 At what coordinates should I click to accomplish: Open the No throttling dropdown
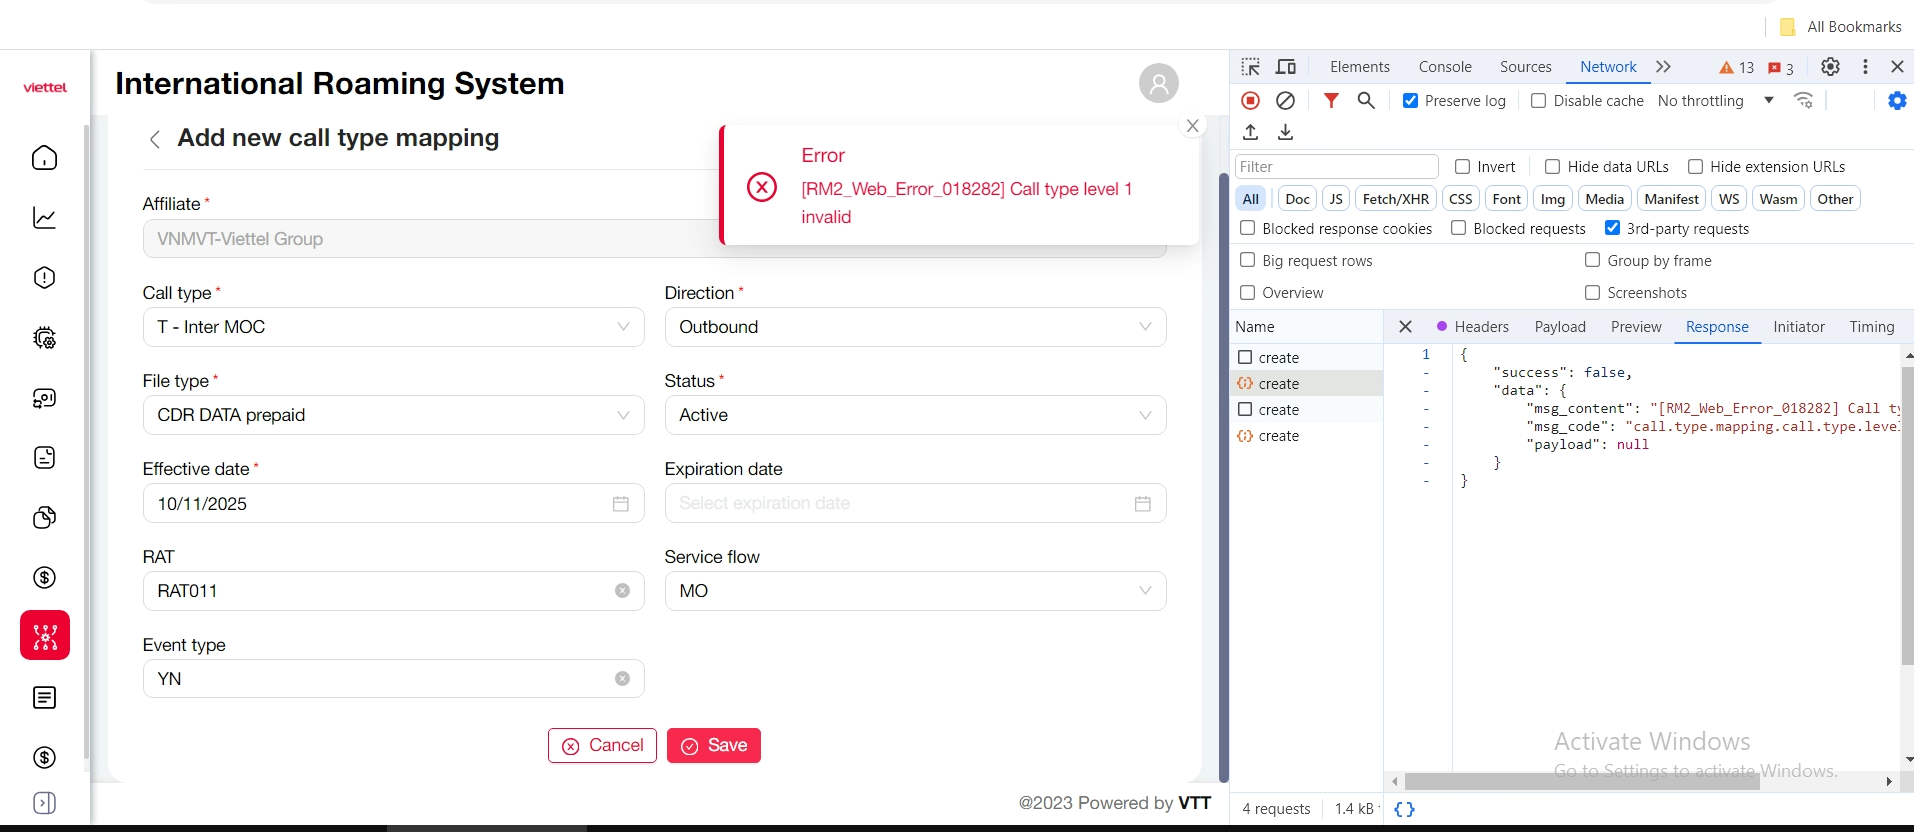coord(1715,101)
